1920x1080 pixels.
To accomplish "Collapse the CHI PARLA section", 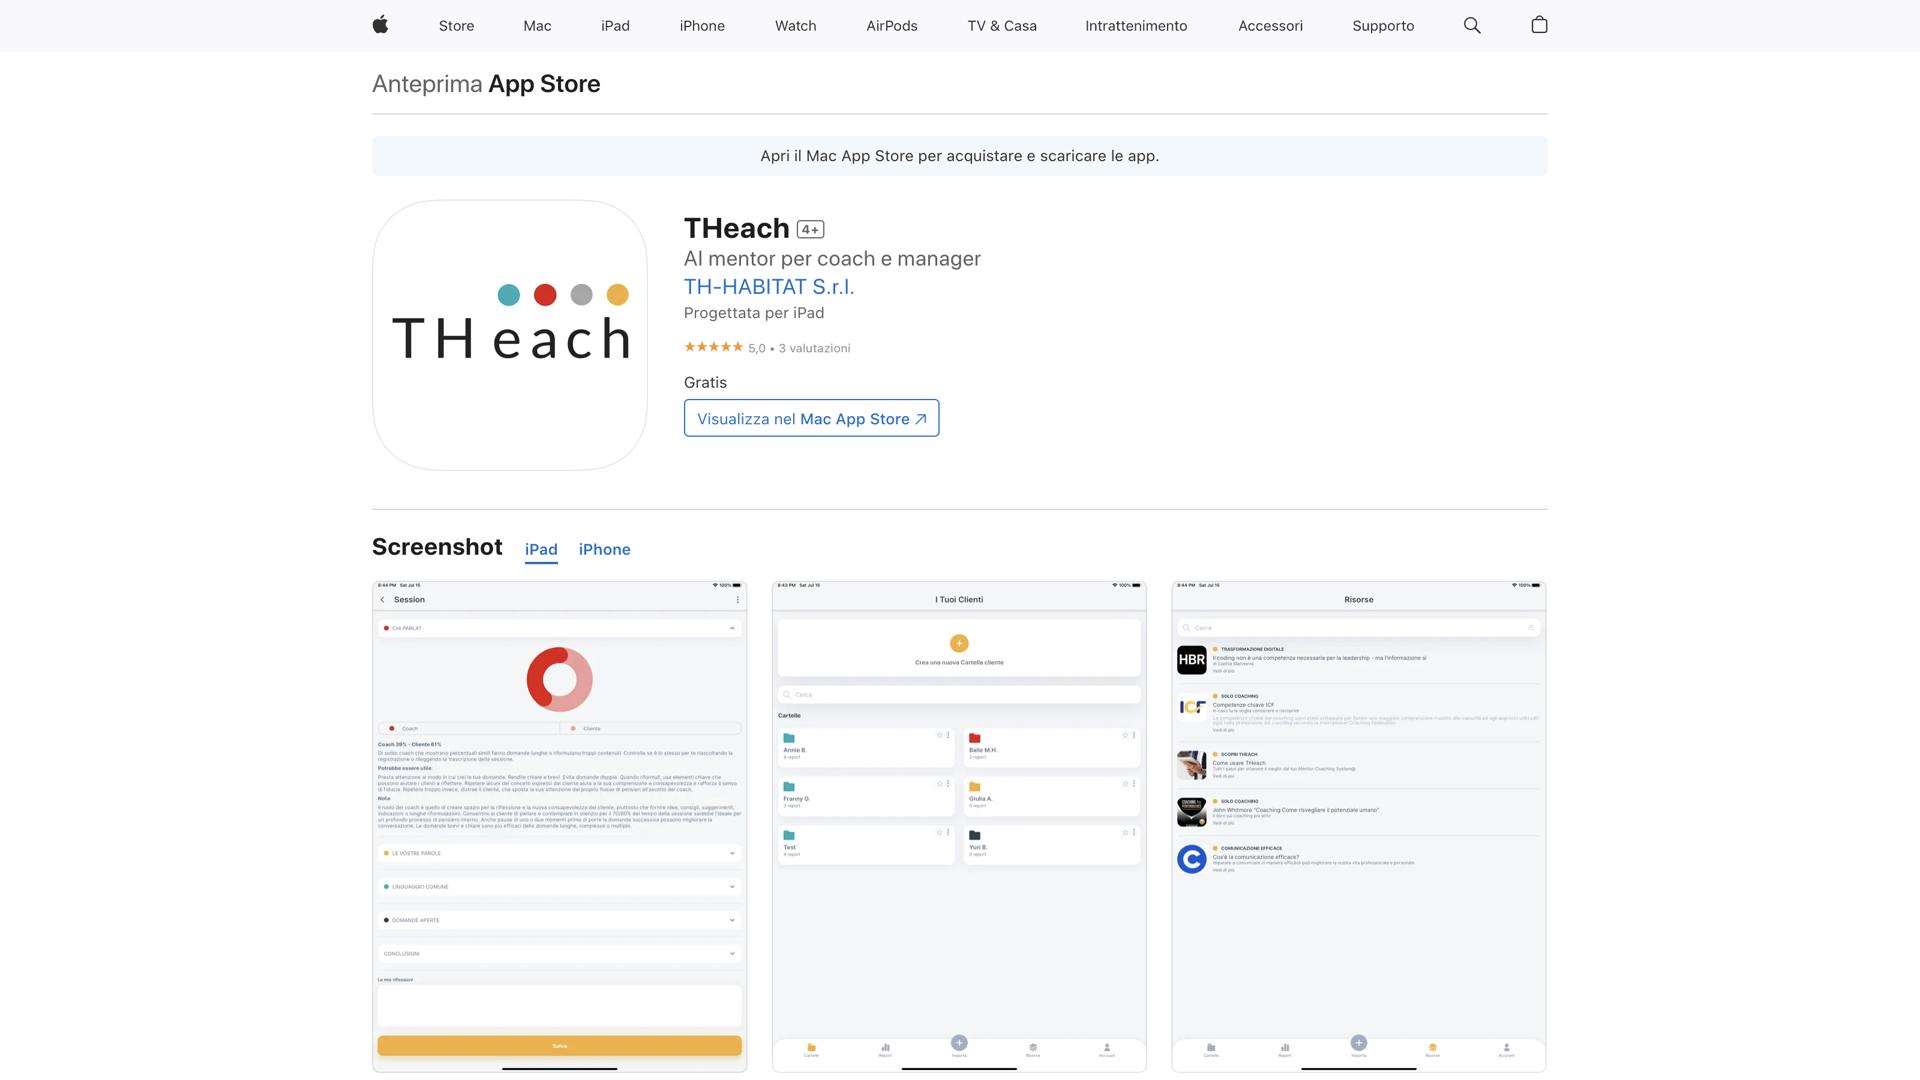I will [731, 628].
